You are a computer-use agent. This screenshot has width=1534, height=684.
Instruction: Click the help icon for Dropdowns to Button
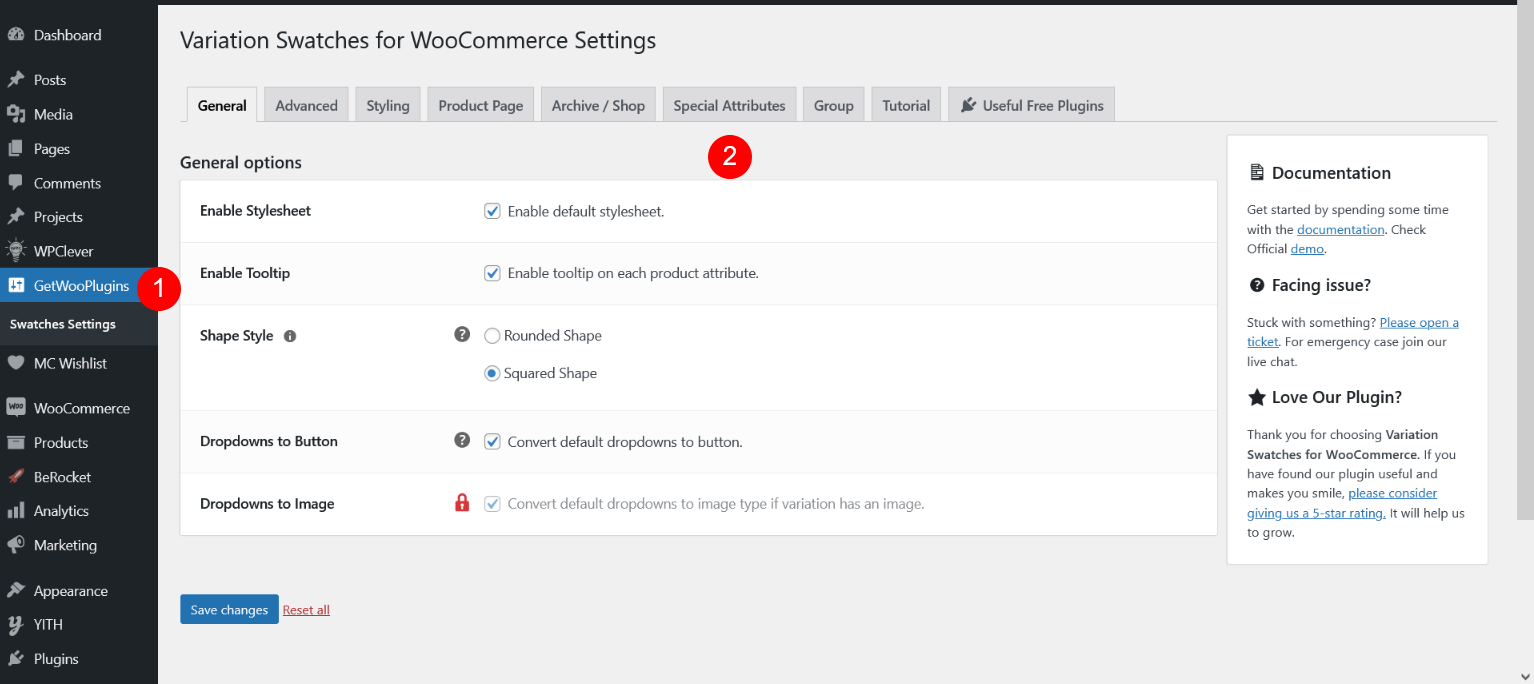coord(462,439)
